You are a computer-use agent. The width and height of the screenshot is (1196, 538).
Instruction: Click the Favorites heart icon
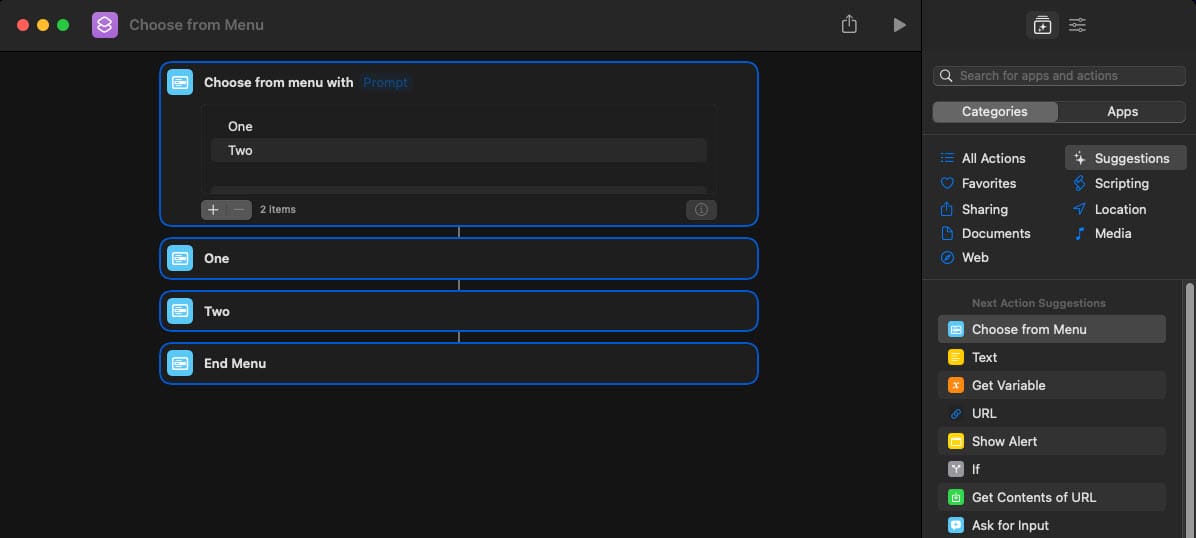pyautogui.click(x=947, y=183)
